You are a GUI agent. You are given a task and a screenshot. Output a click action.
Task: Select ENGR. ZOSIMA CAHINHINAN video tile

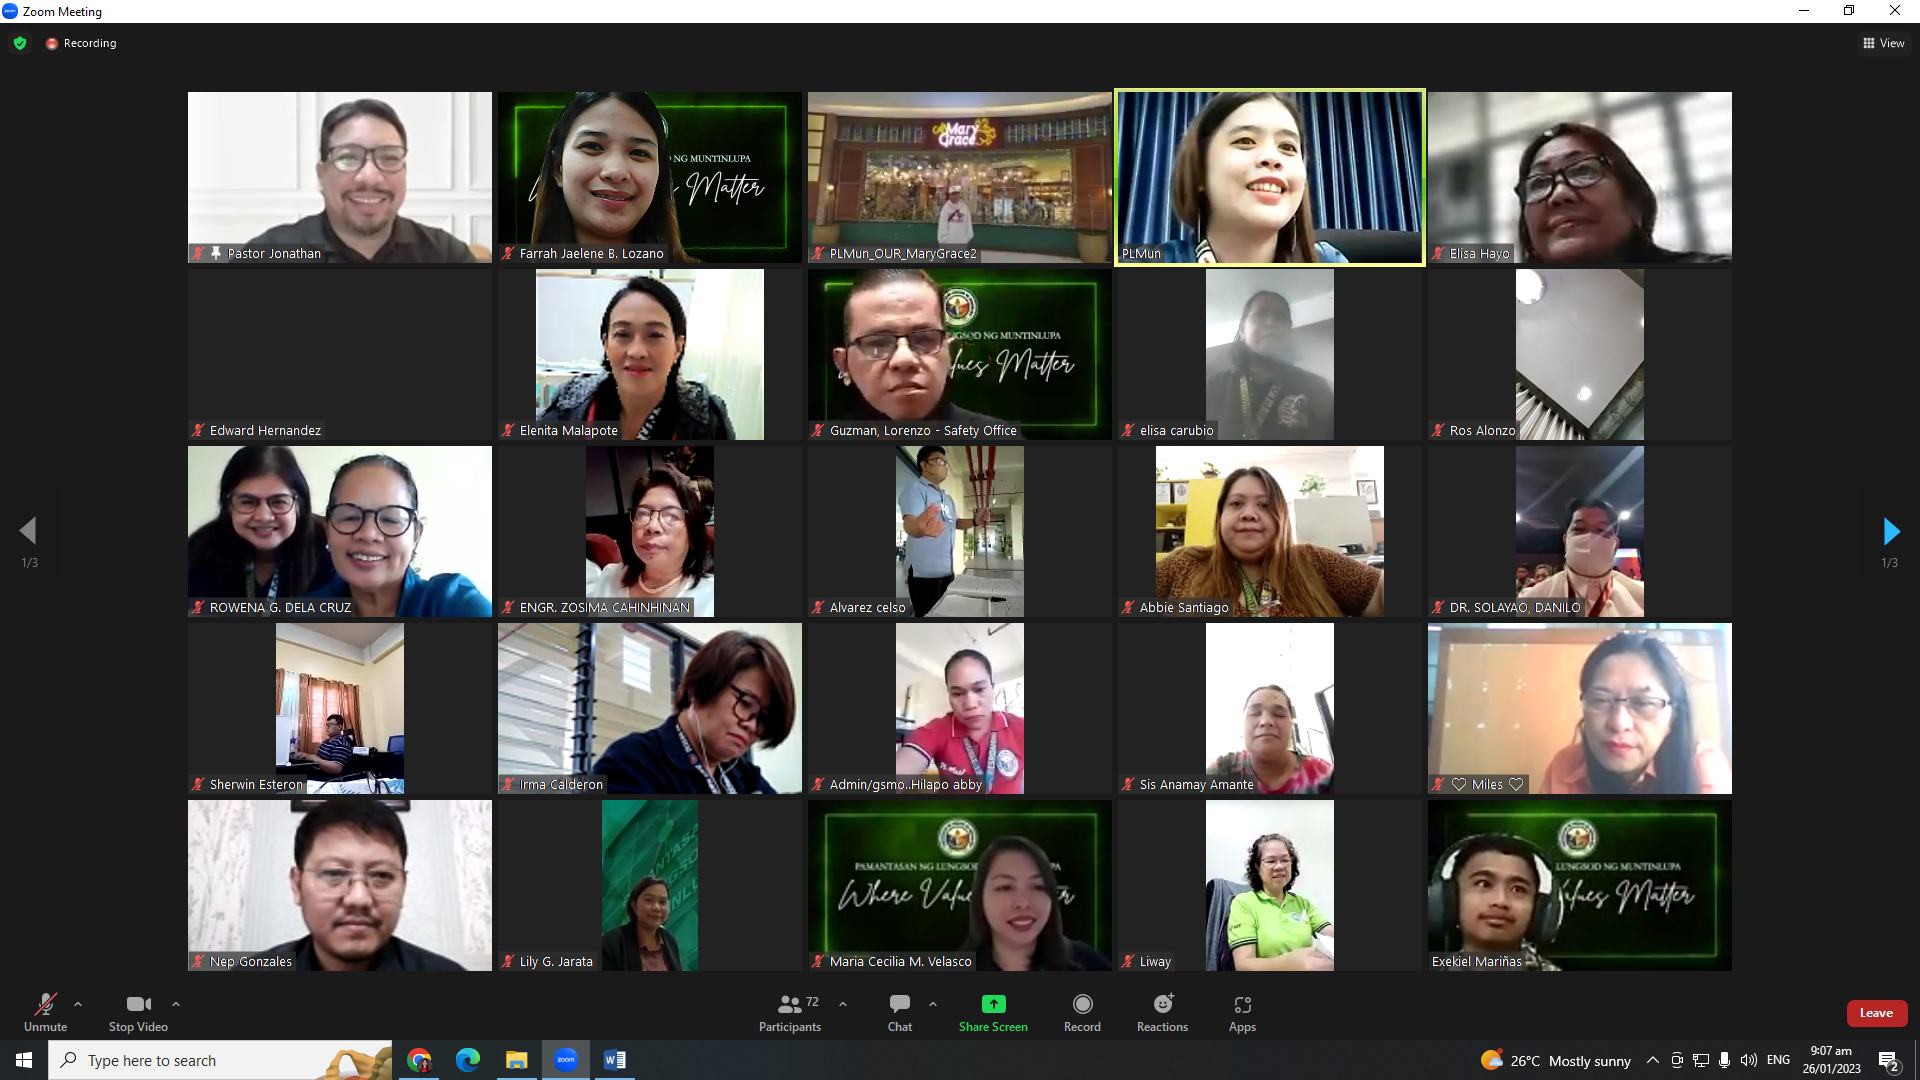click(650, 531)
